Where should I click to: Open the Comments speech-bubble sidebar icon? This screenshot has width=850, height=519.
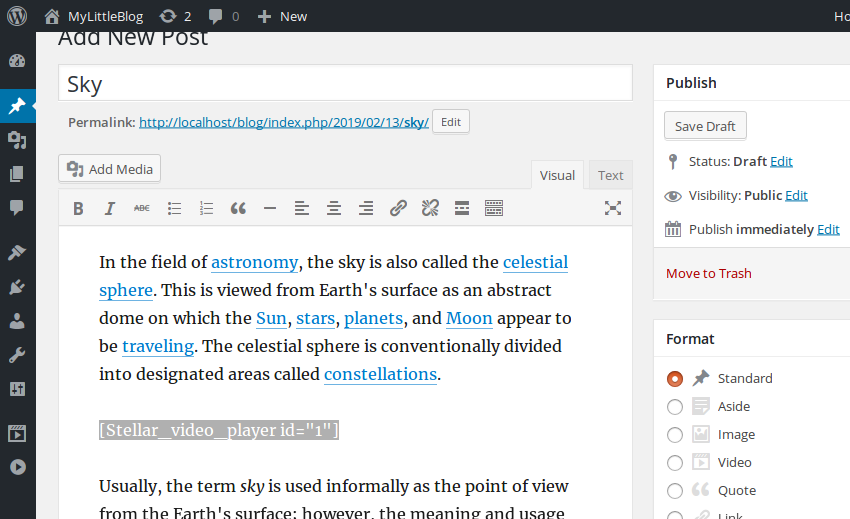click(x=17, y=207)
